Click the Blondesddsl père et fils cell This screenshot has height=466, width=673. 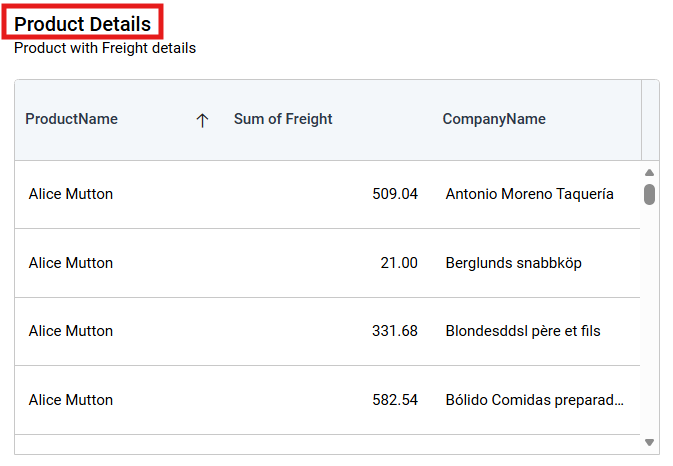pyautogui.click(x=523, y=331)
